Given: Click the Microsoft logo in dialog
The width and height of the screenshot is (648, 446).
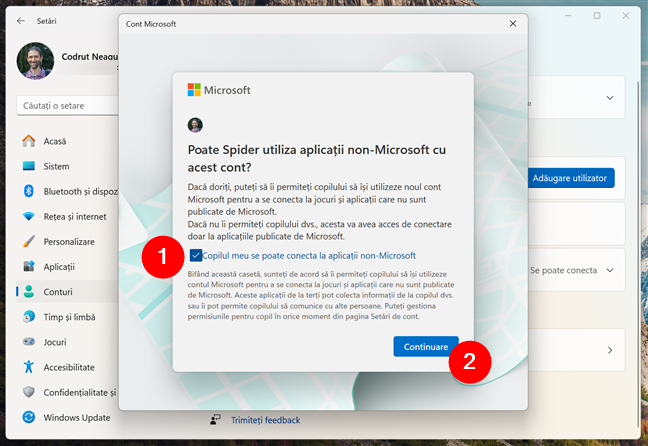Looking at the screenshot, I should [219, 90].
